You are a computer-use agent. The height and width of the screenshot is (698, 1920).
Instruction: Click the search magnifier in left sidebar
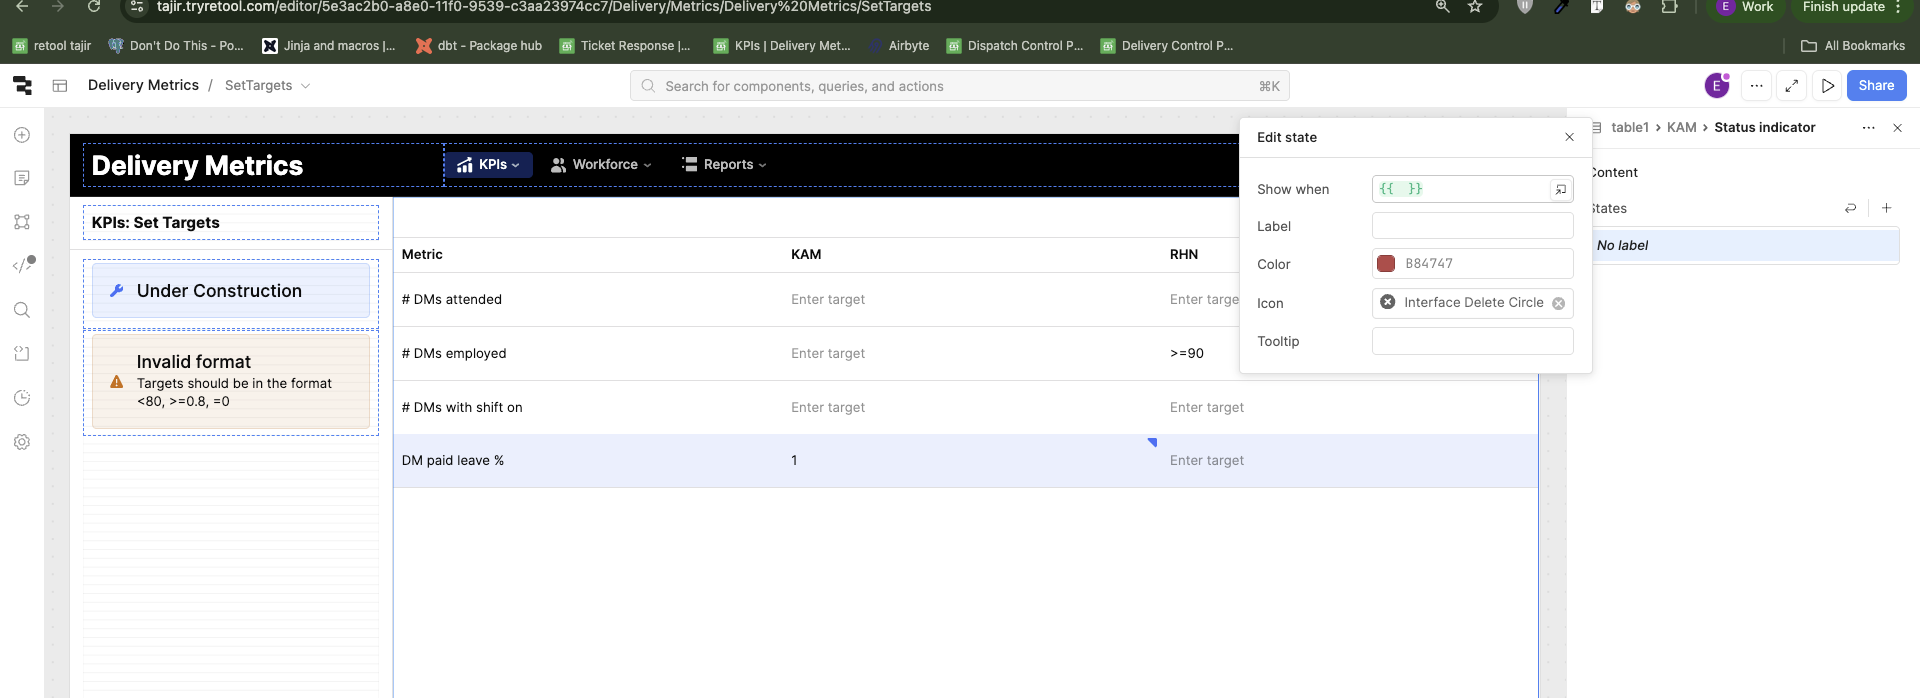pos(22,310)
